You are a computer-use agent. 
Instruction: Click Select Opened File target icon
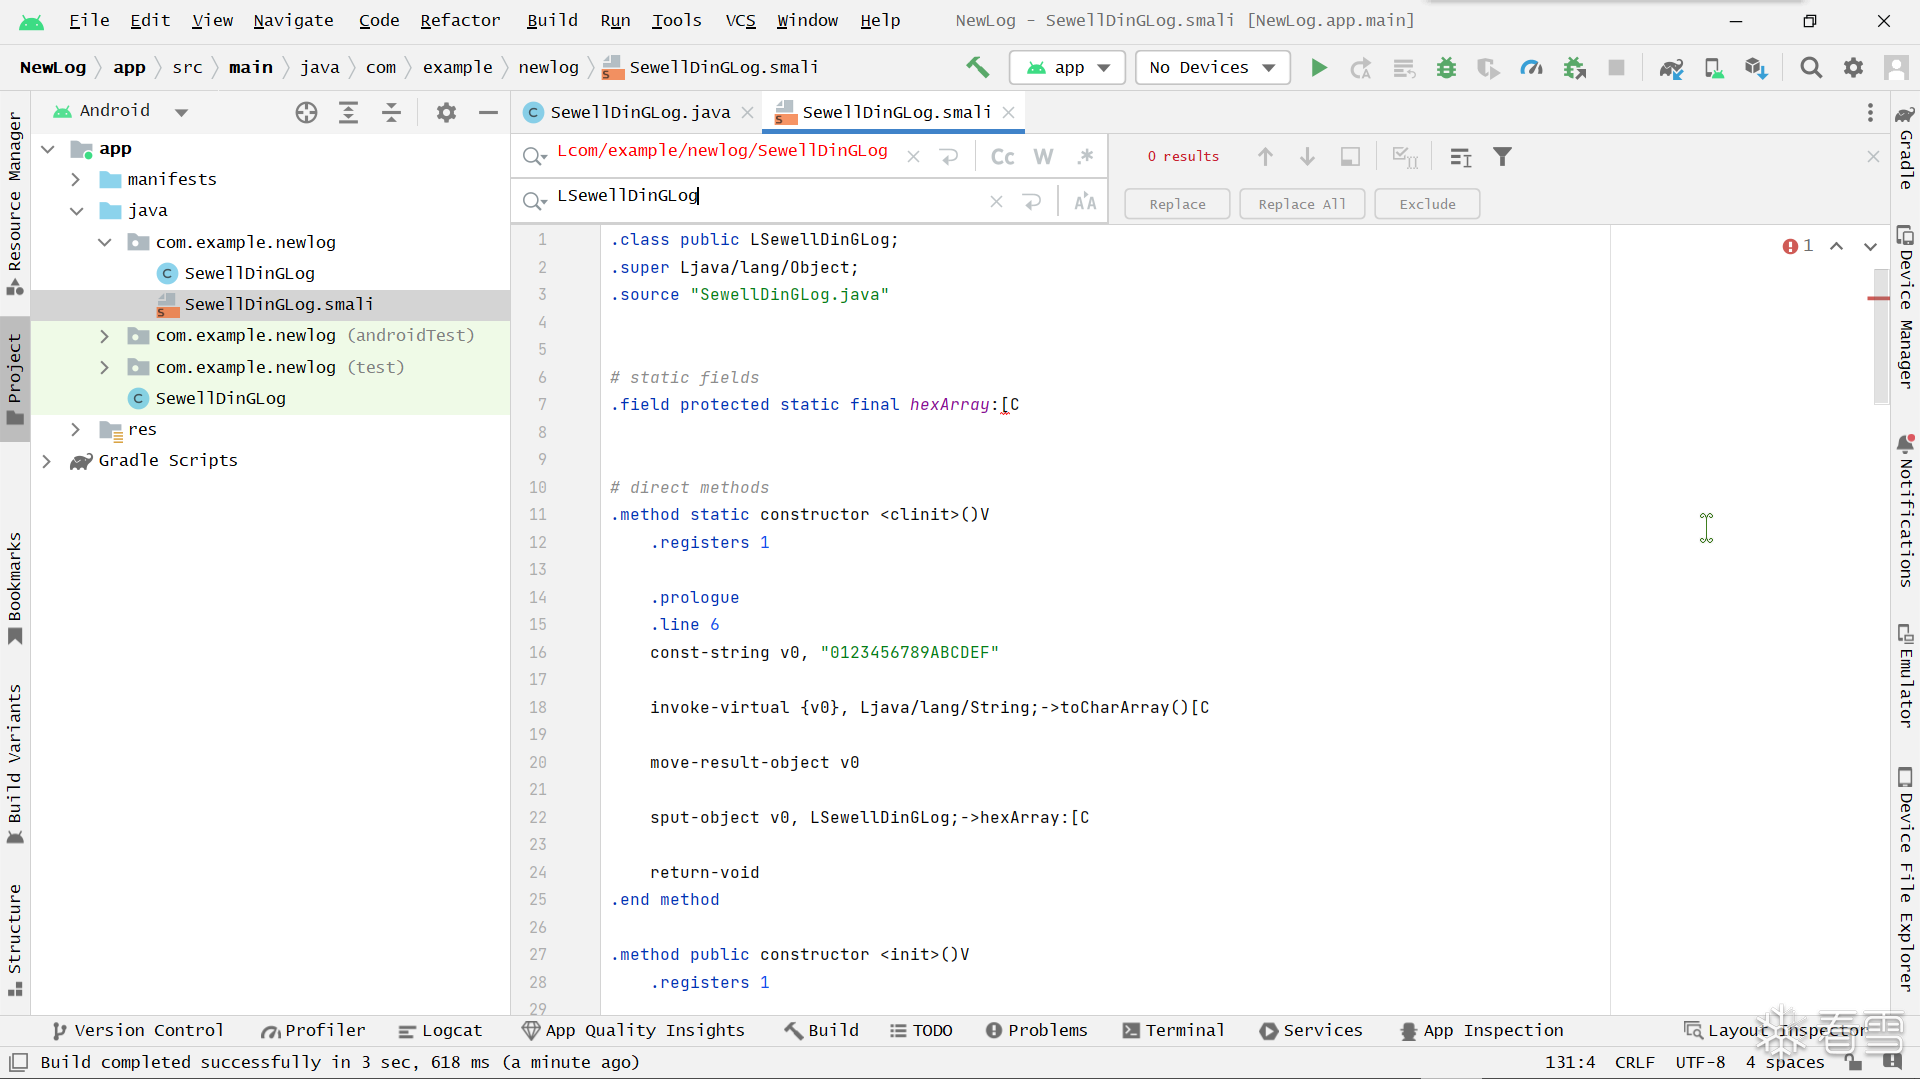pos(306,113)
